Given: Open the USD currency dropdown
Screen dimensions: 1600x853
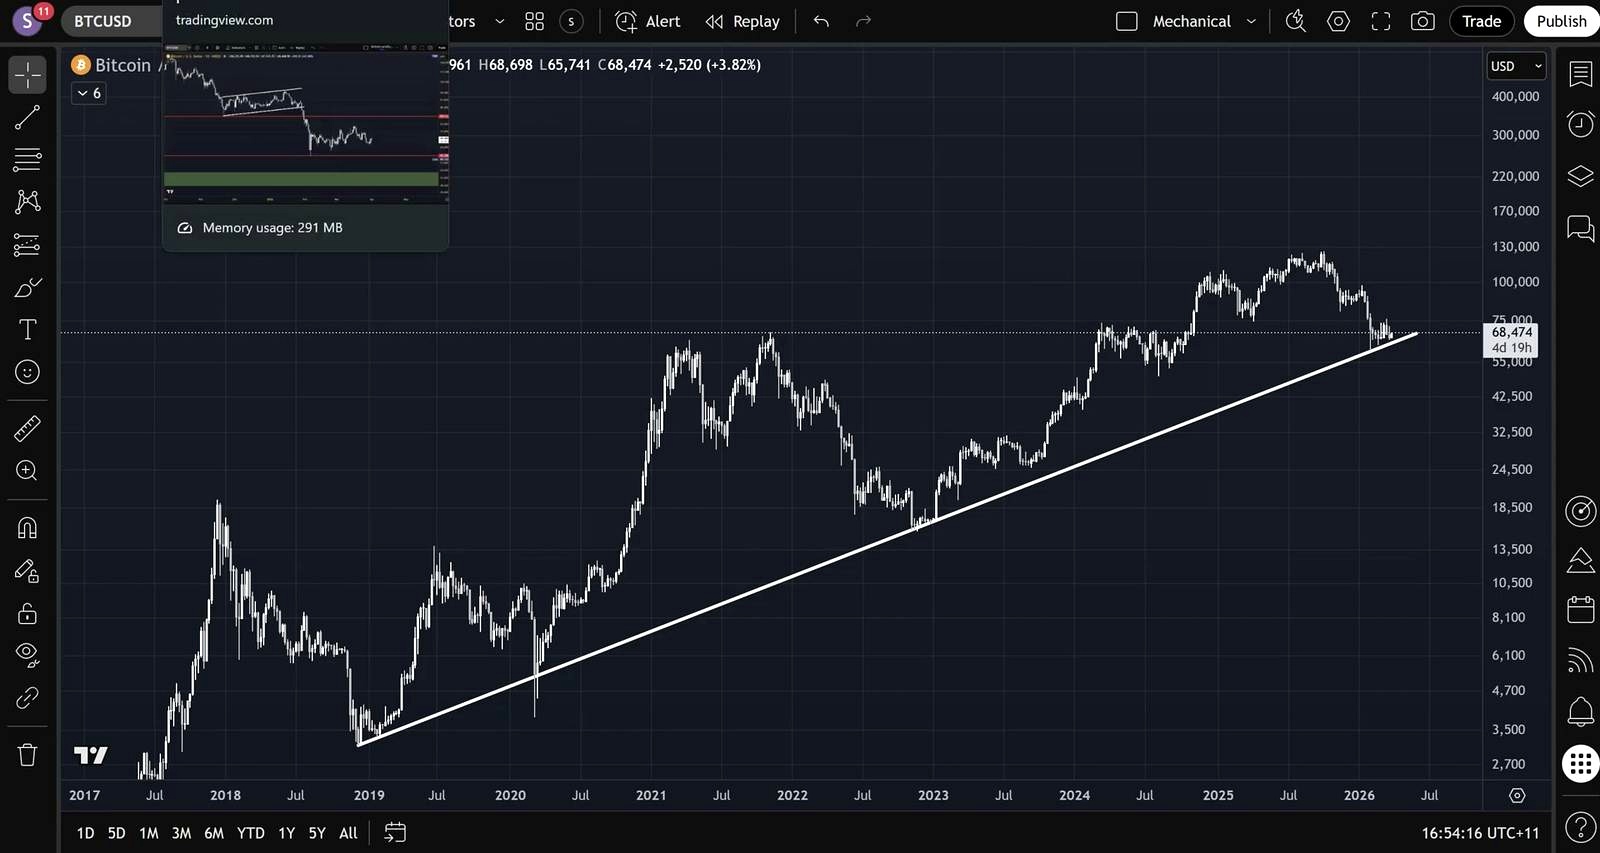Looking at the screenshot, I should (x=1516, y=66).
